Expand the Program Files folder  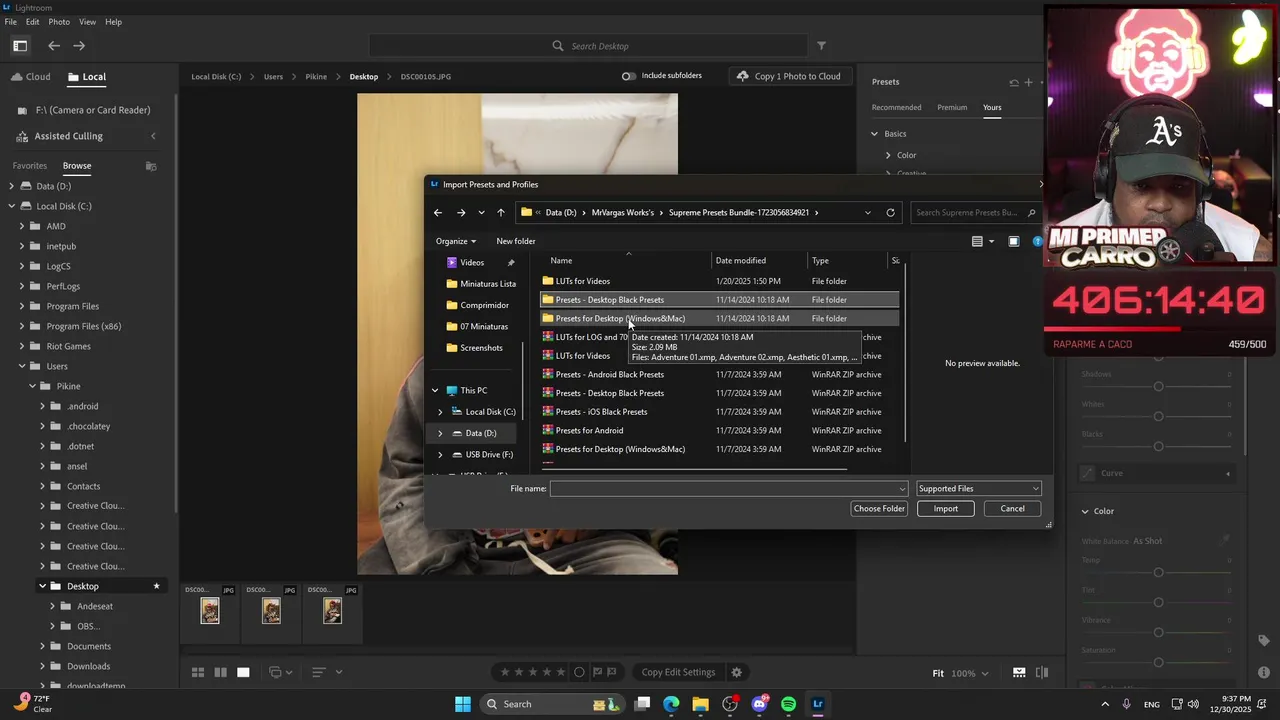22,306
